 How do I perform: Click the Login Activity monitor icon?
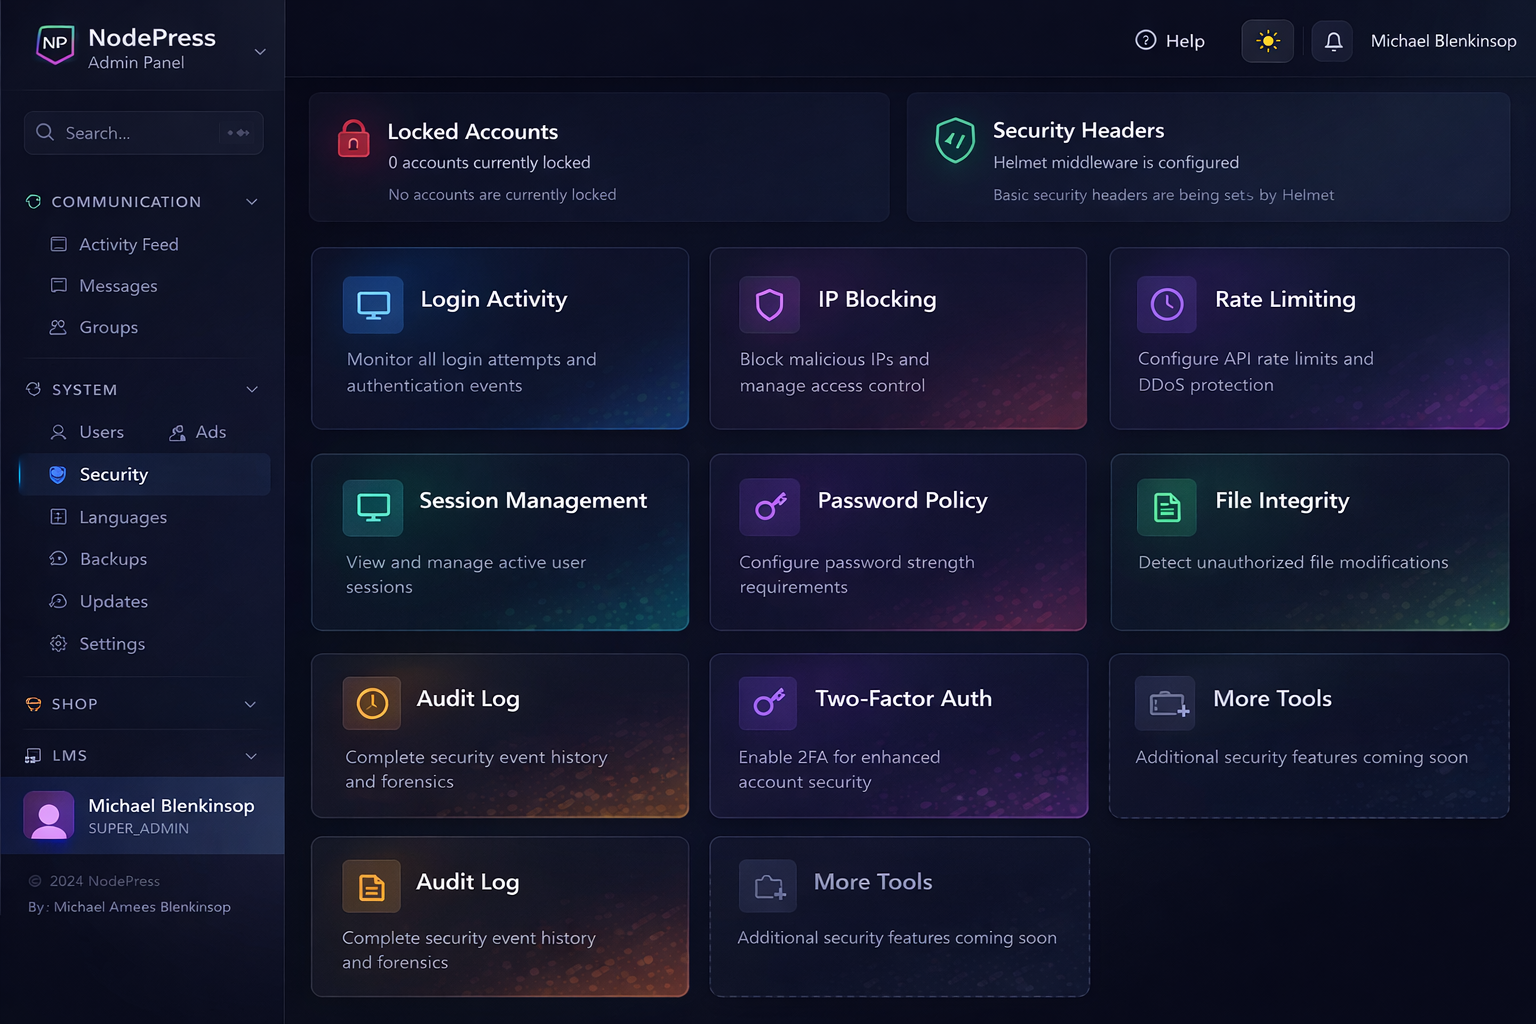pyautogui.click(x=373, y=305)
